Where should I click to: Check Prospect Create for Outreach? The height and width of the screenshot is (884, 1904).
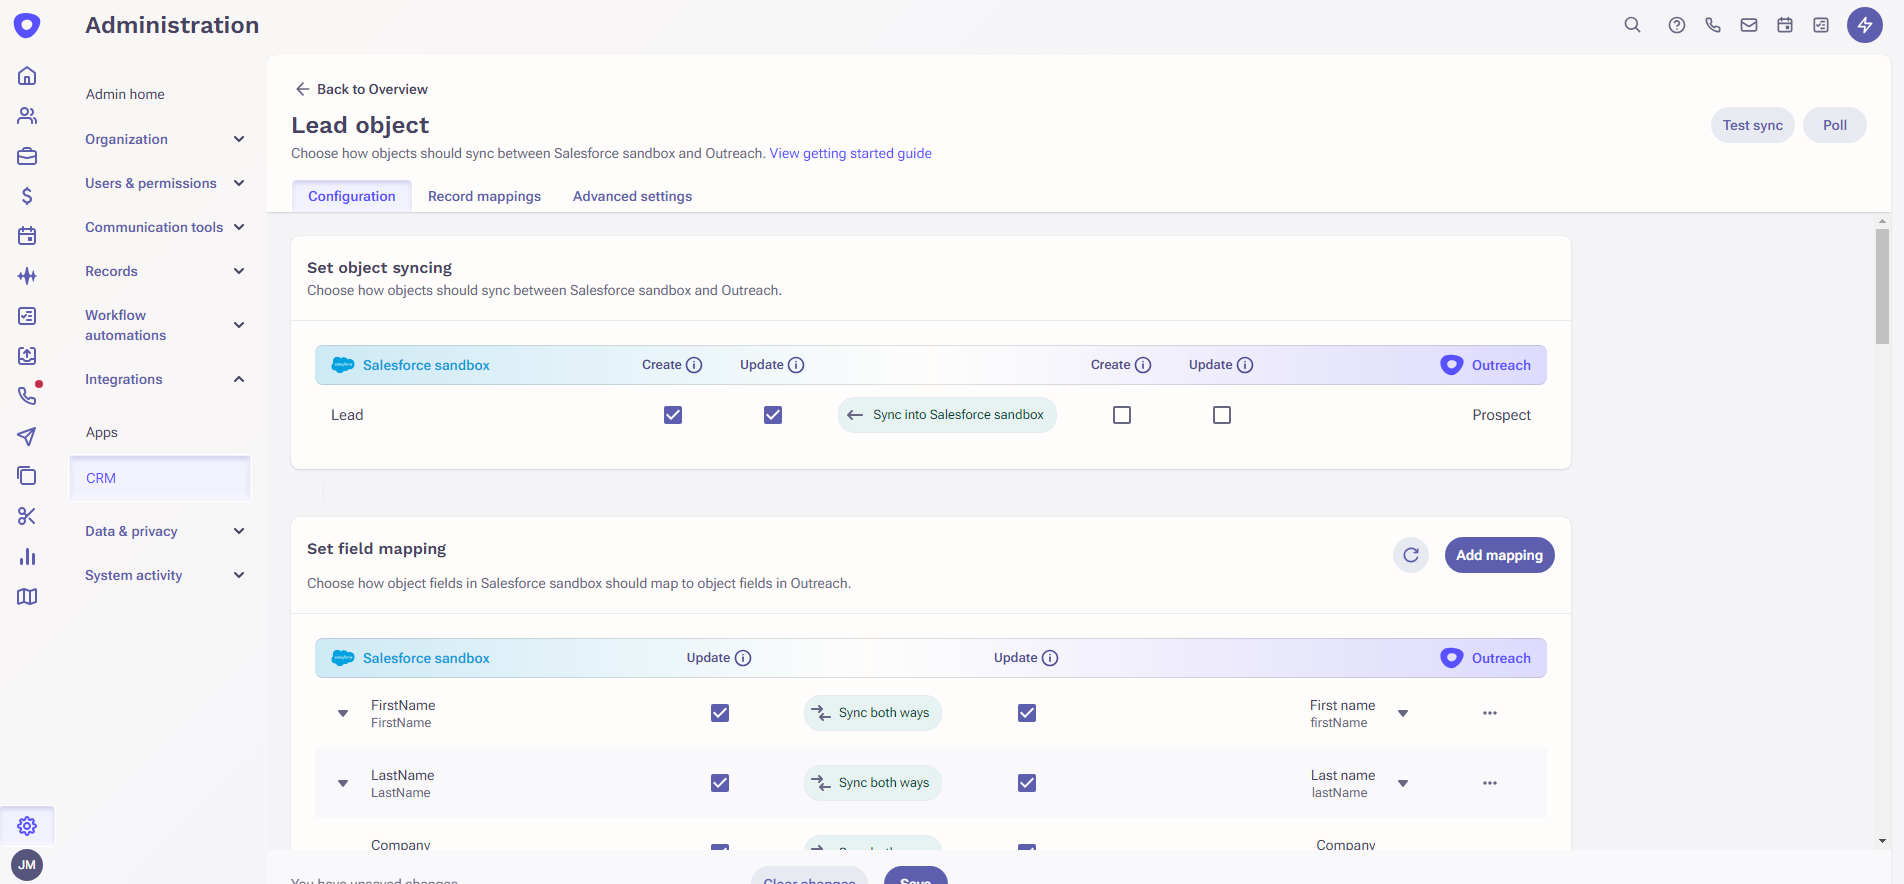pyautogui.click(x=1122, y=415)
